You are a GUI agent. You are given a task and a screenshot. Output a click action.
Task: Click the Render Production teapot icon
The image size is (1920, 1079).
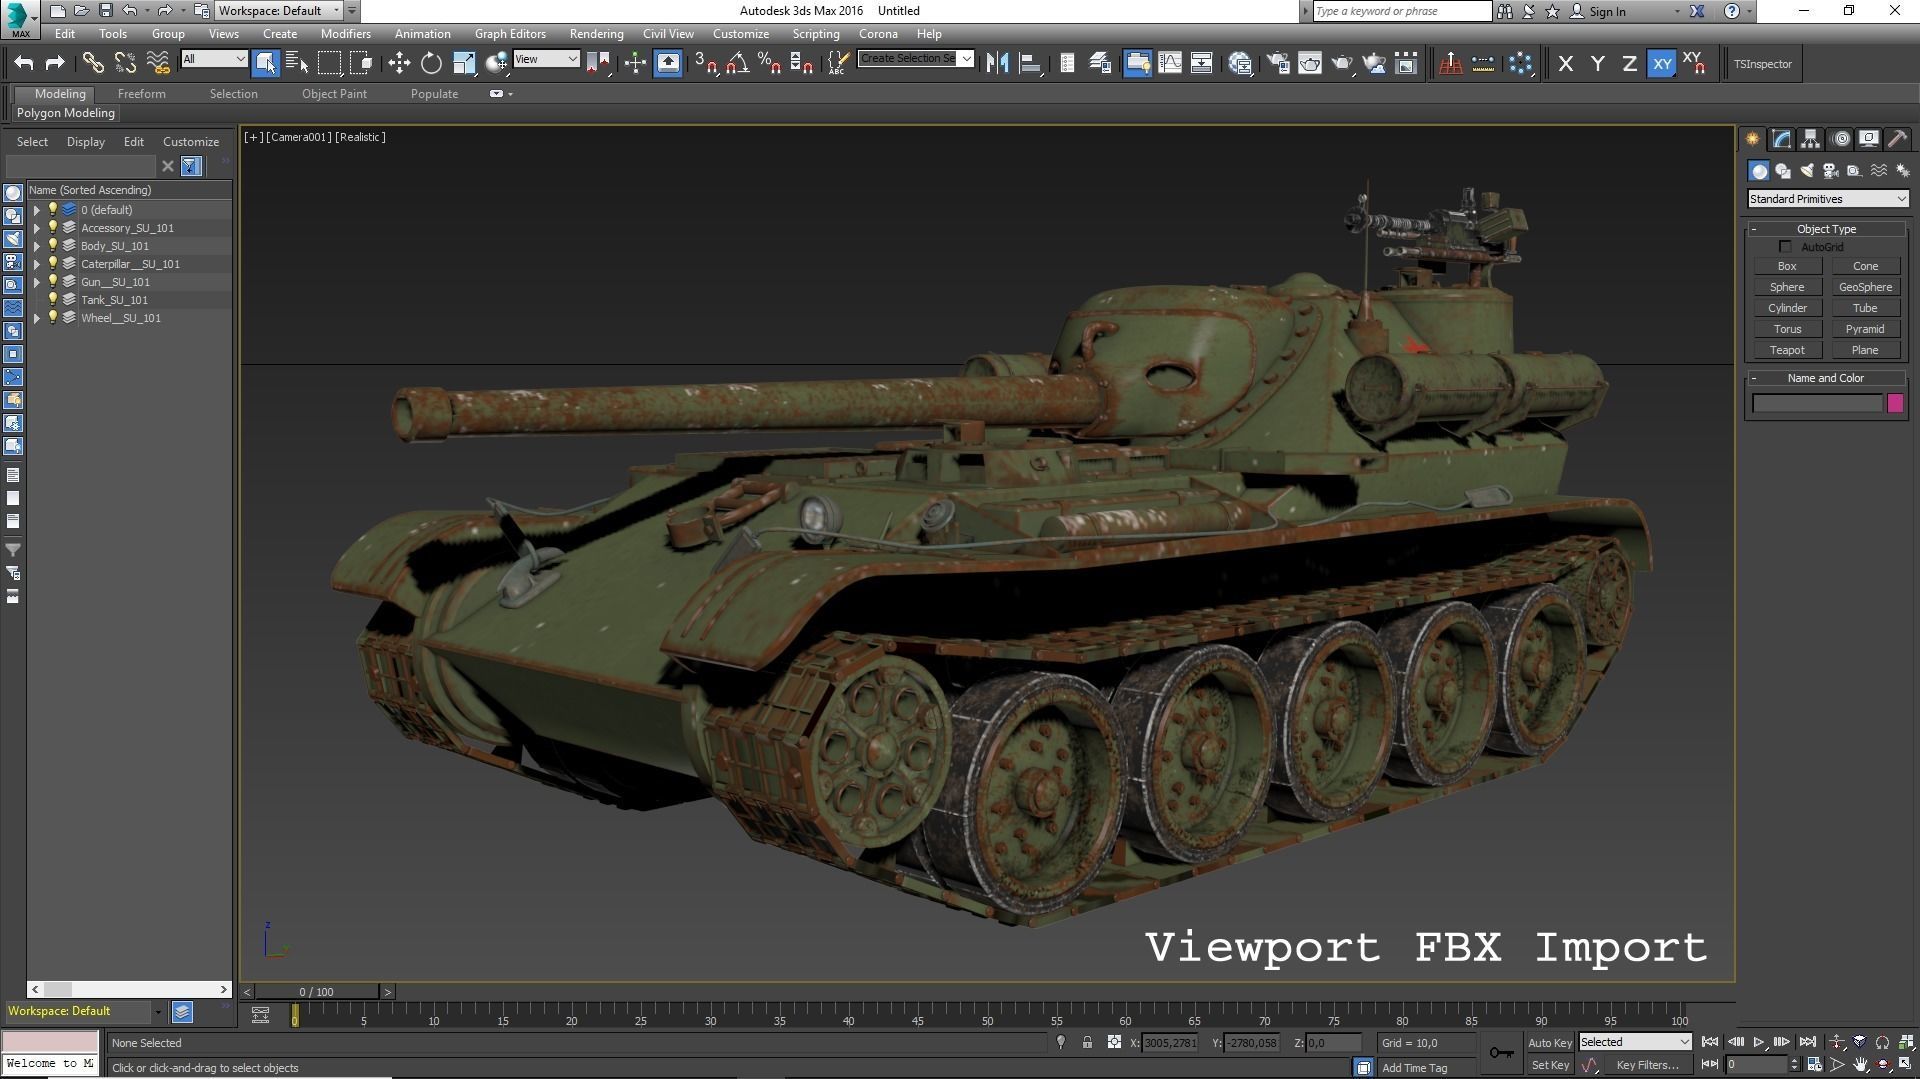coord(1342,63)
